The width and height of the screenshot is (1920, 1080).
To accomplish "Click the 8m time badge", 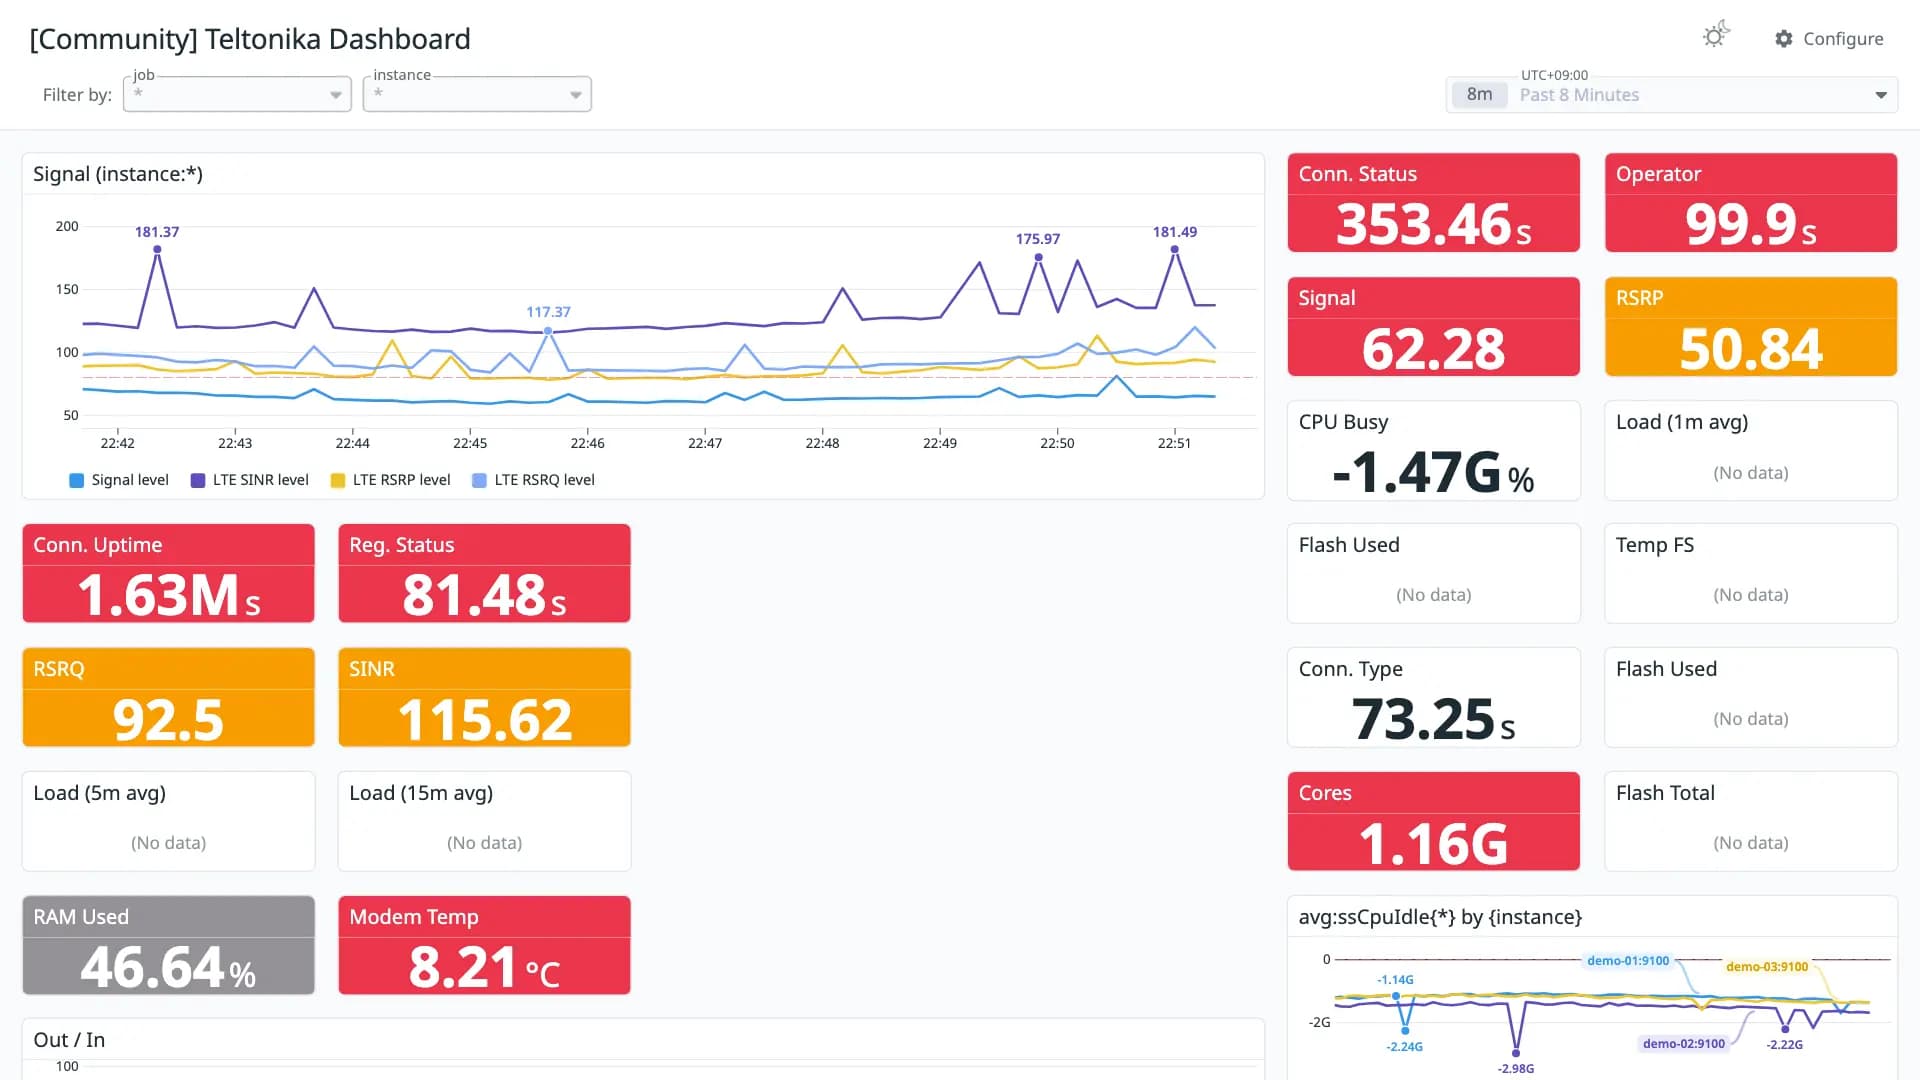I will (x=1479, y=95).
